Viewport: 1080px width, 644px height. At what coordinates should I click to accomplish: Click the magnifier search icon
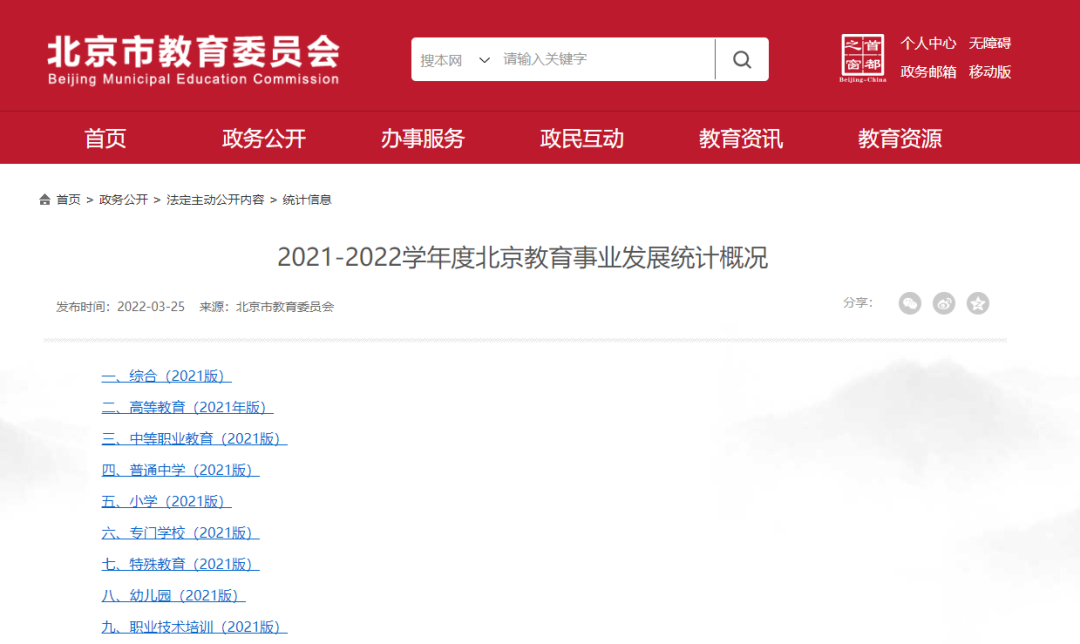tap(742, 60)
